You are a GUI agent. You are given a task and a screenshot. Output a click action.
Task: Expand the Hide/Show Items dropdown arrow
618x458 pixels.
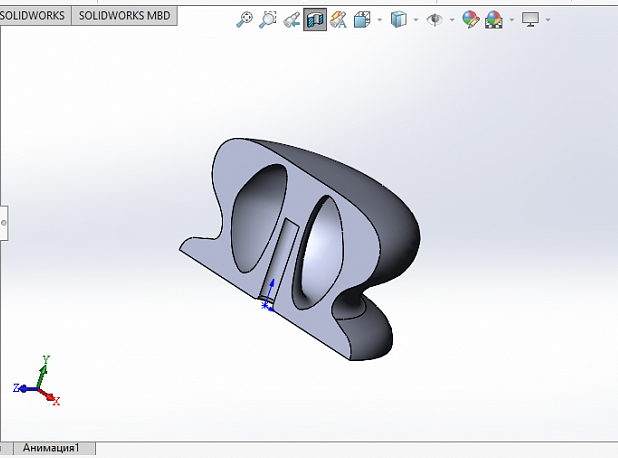pos(452,19)
